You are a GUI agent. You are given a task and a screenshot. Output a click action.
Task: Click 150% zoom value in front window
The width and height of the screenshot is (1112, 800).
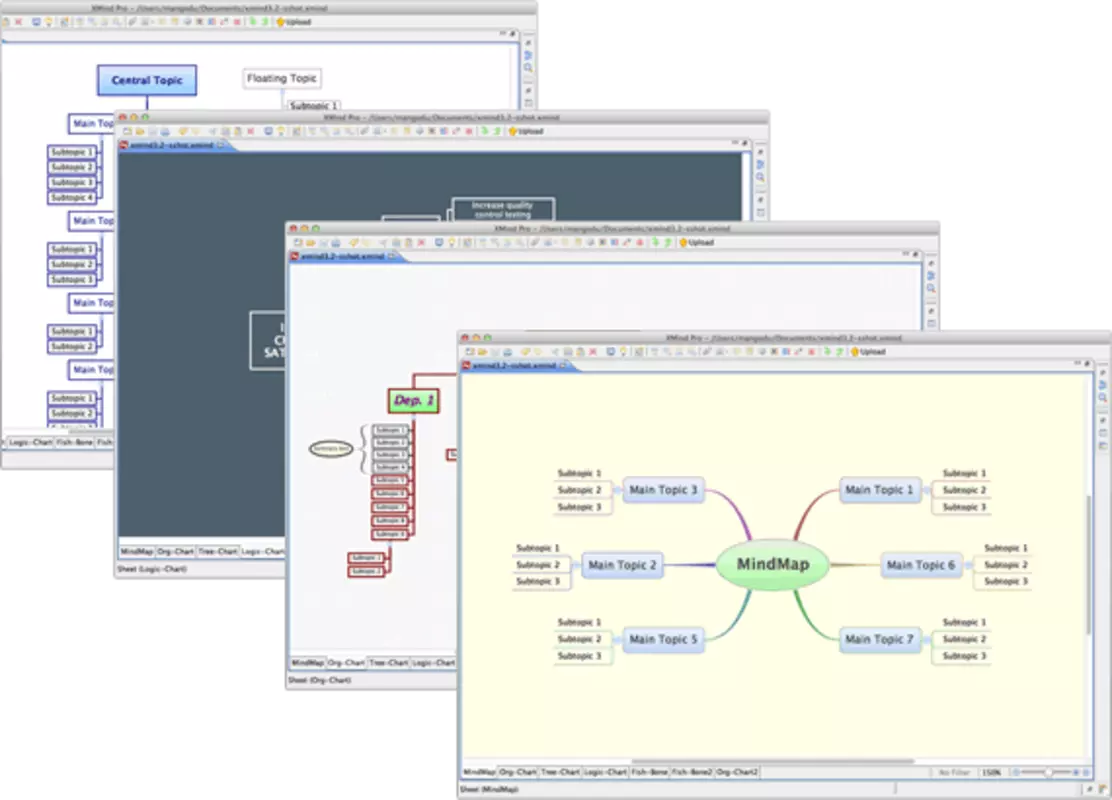(x=991, y=772)
